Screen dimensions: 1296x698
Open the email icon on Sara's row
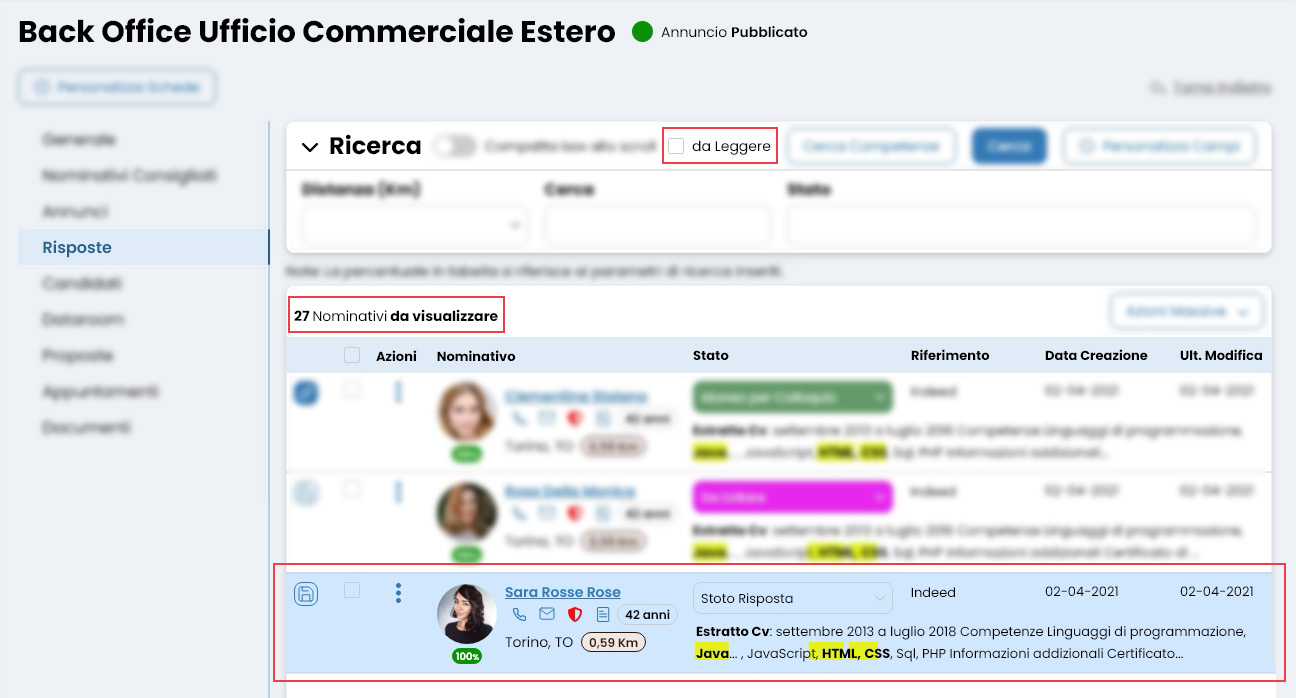point(546,616)
